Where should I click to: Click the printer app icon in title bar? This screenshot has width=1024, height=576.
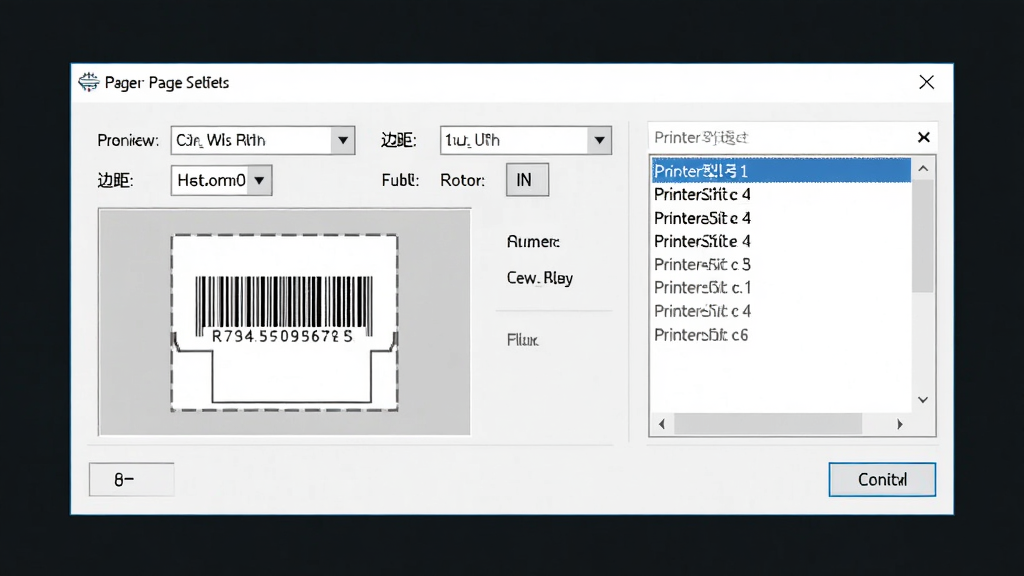pos(88,82)
